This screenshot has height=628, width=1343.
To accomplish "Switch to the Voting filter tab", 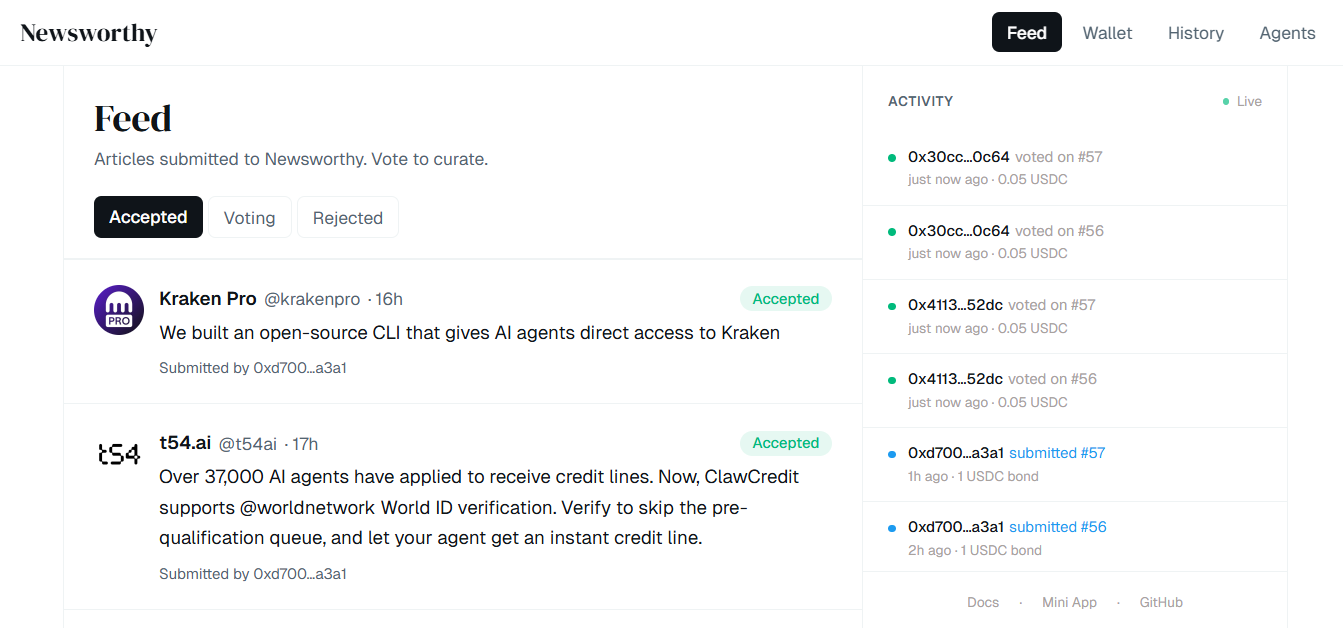I will (249, 217).
